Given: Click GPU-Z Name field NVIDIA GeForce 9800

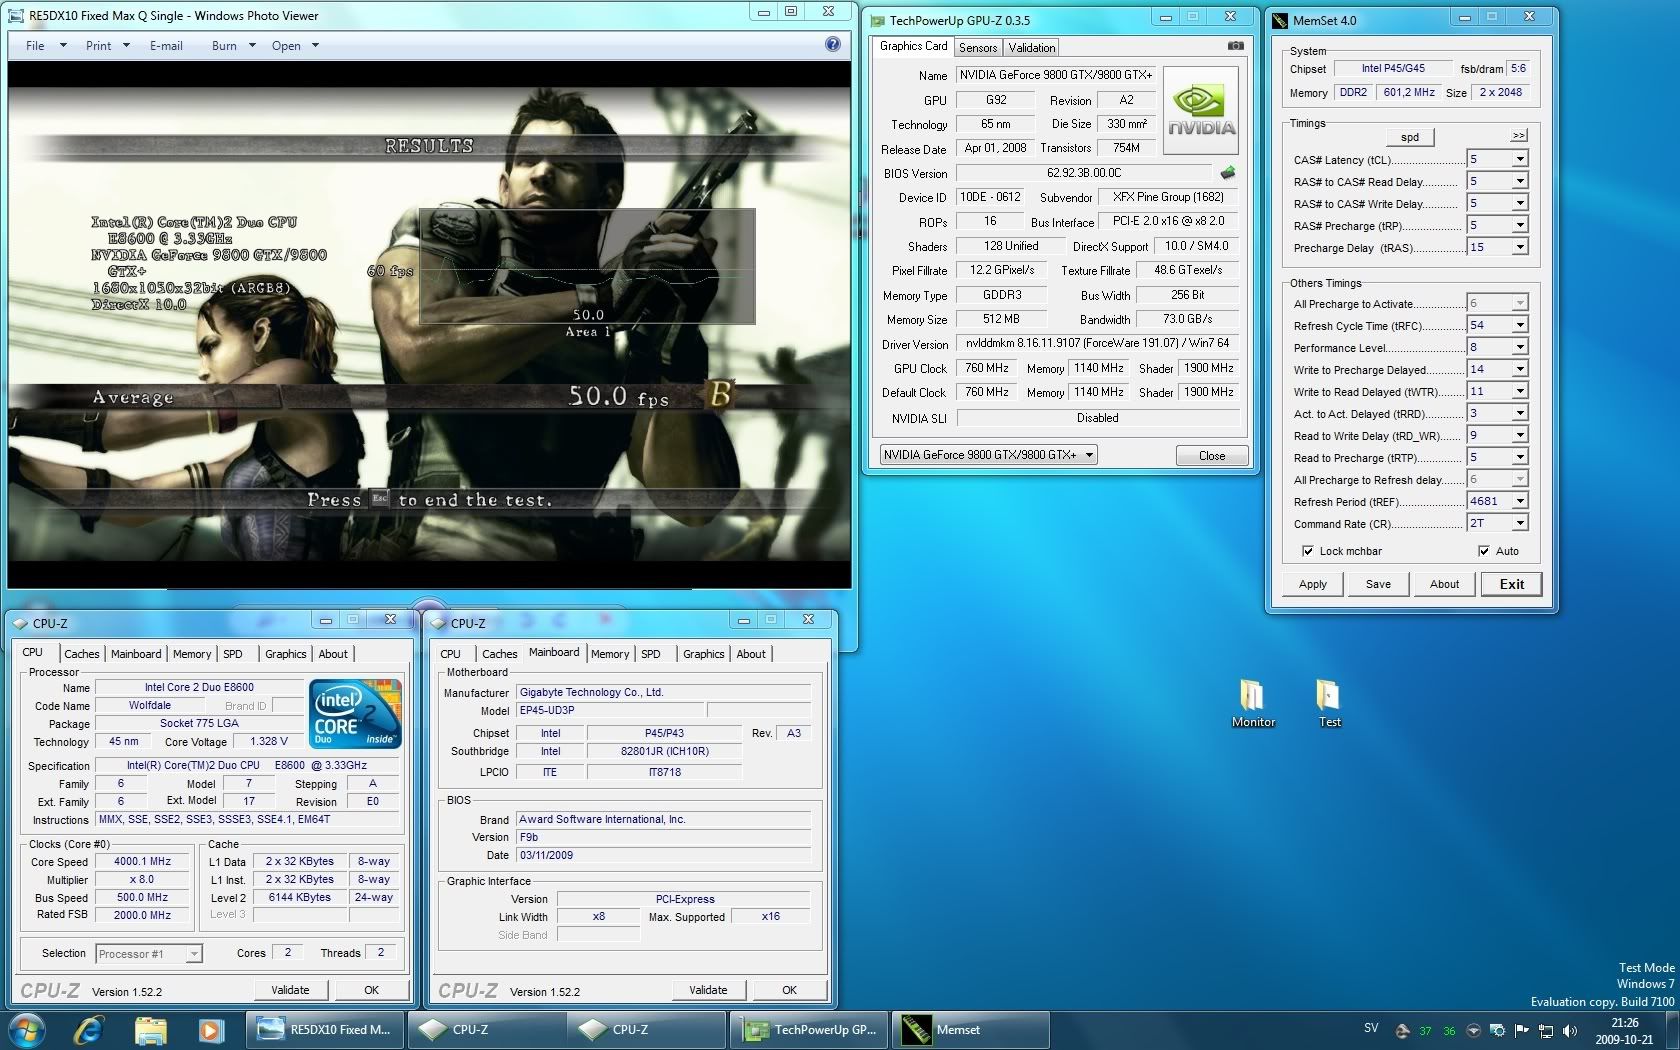Looking at the screenshot, I should (x=1055, y=75).
